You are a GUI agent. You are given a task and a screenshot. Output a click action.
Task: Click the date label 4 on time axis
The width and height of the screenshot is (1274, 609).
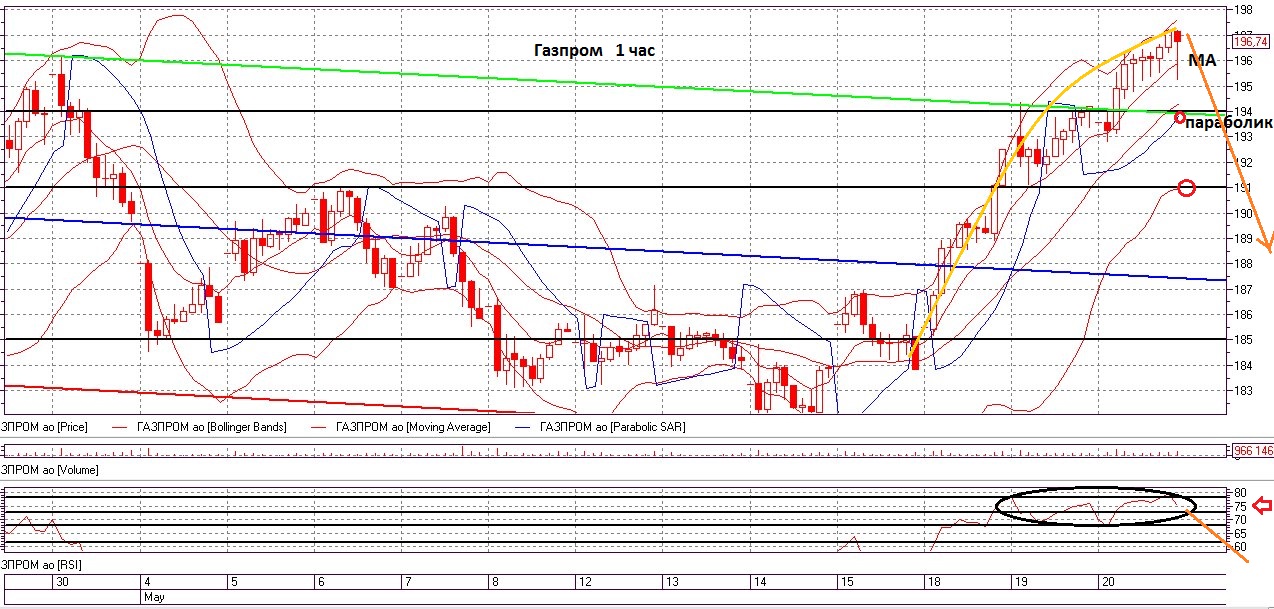click(147, 581)
